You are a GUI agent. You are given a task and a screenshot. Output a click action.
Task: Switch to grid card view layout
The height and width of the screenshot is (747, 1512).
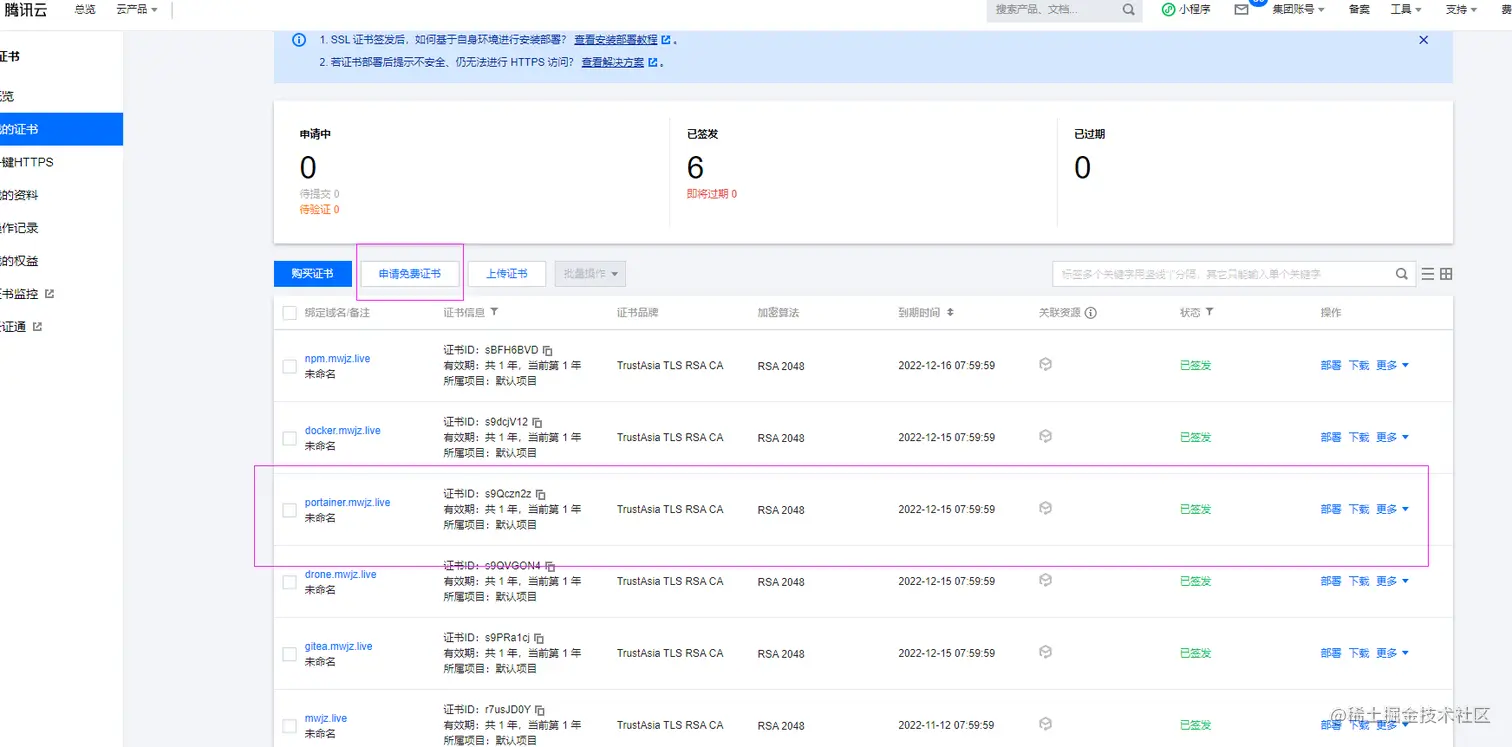coord(1446,274)
